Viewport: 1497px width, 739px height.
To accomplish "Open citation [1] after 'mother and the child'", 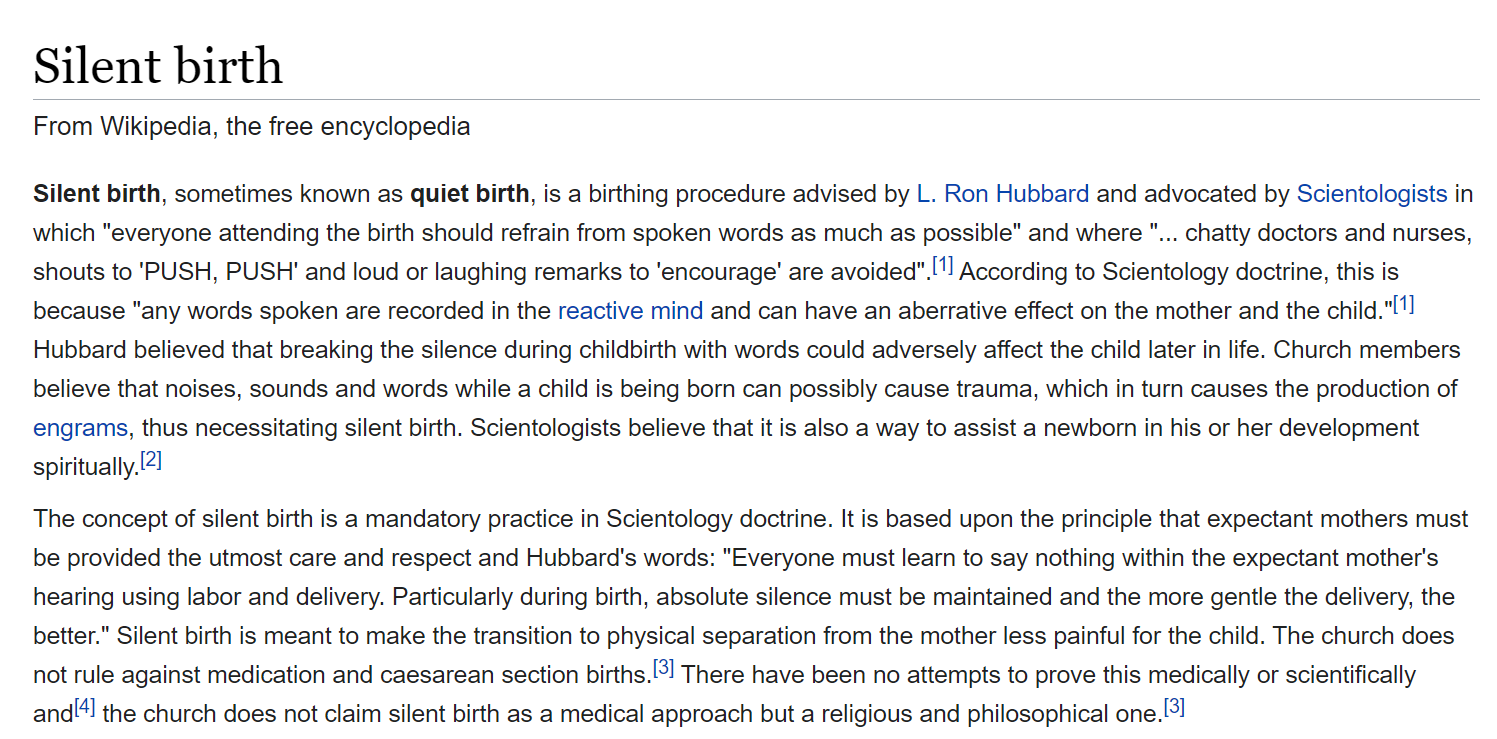I will pyautogui.click(x=1403, y=304).
